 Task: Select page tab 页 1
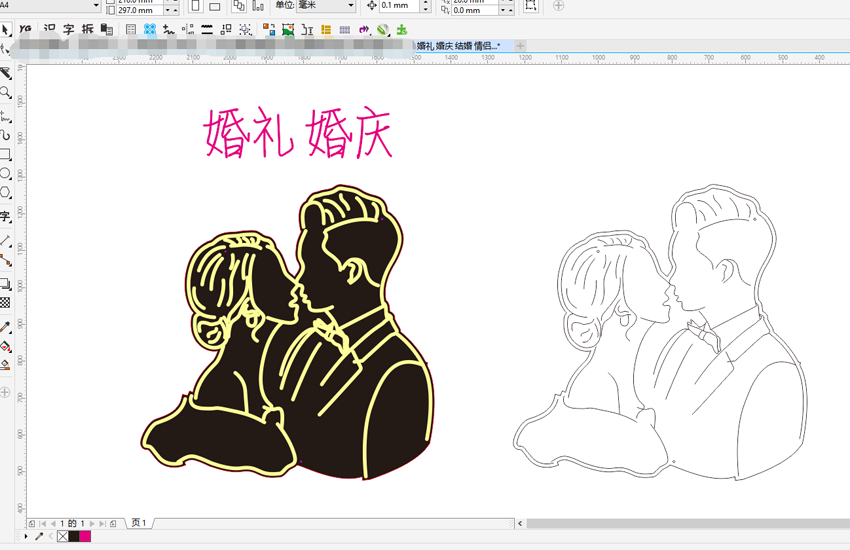[139, 523]
